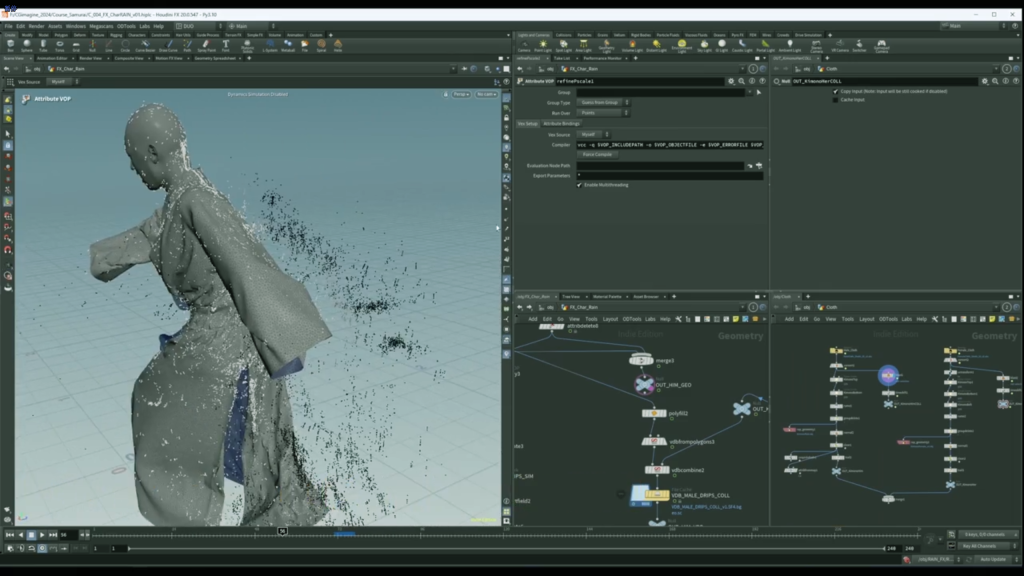Screen dimensions: 1024x576
Task: Click the frame range slider bar
Action: tap(506, 549)
